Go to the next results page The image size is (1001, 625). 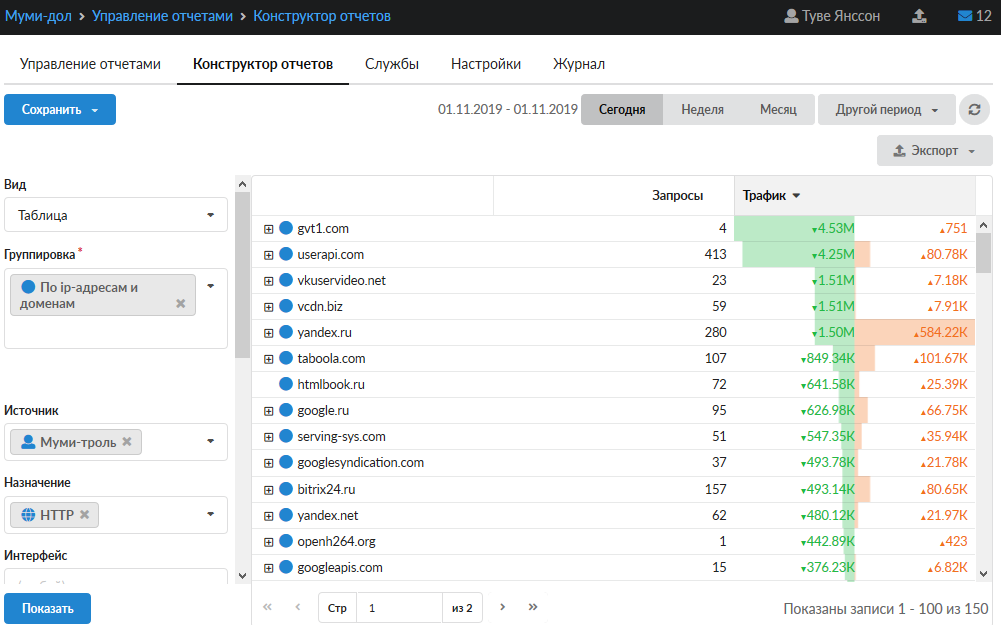503,607
